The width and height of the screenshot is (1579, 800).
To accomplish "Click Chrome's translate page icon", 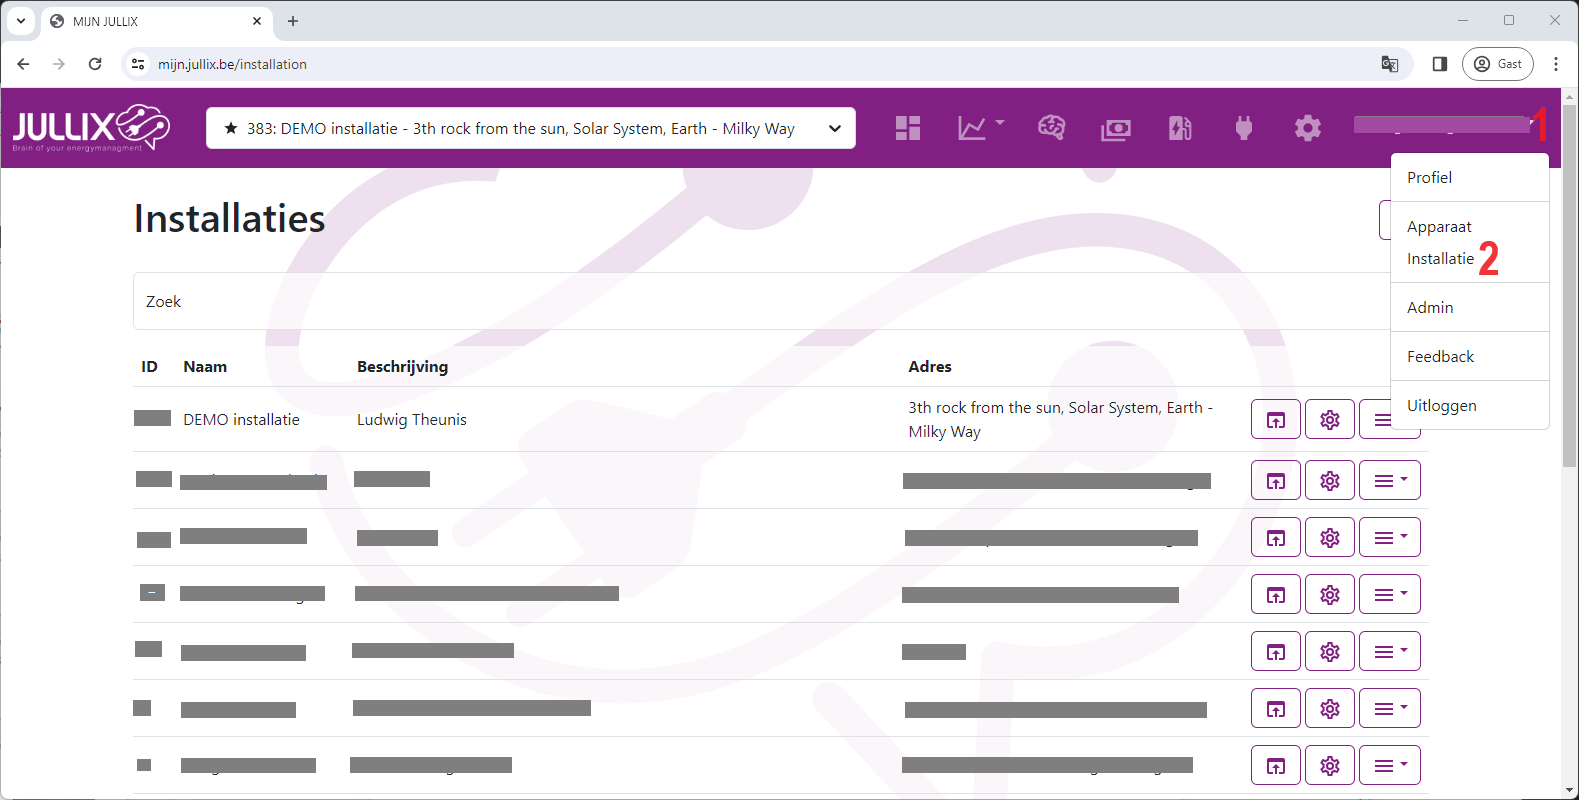I will [x=1389, y=64].
